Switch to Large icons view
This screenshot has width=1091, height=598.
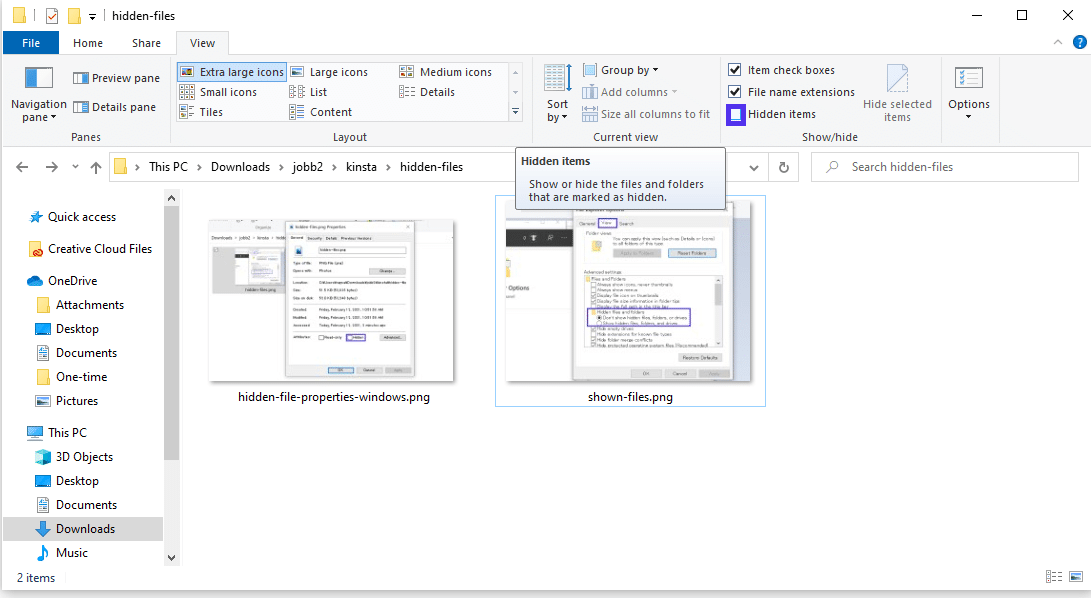tap(336, 71)
